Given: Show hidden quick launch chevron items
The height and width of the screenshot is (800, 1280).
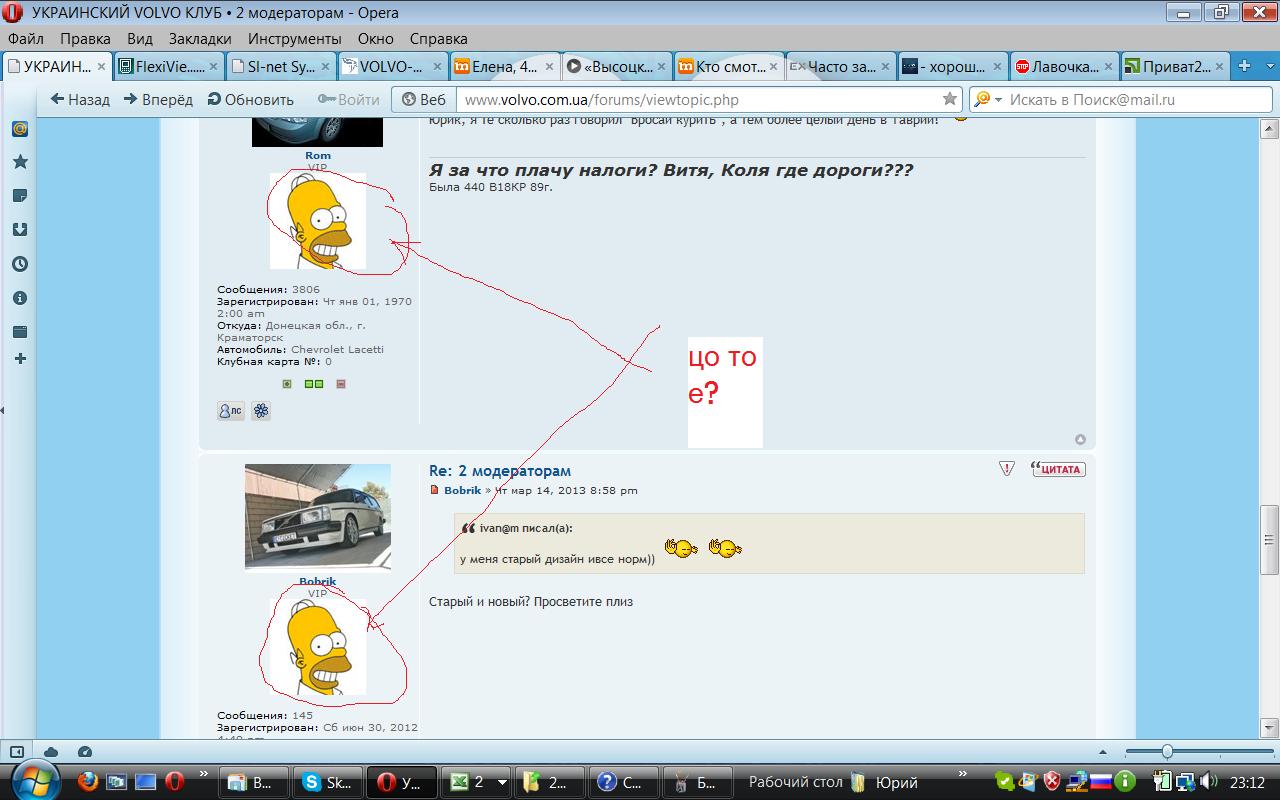Looking at the screenshot, I should coord(204,775).
